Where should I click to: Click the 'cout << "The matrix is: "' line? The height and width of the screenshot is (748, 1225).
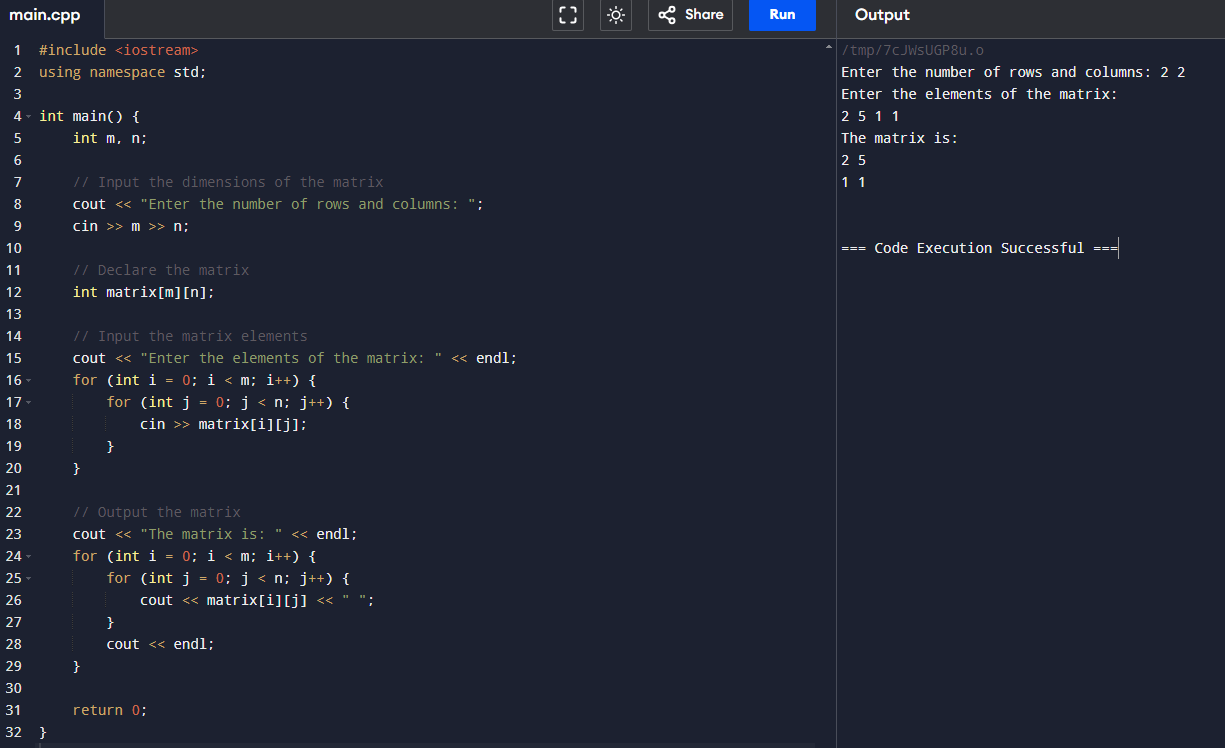(215, 534)
